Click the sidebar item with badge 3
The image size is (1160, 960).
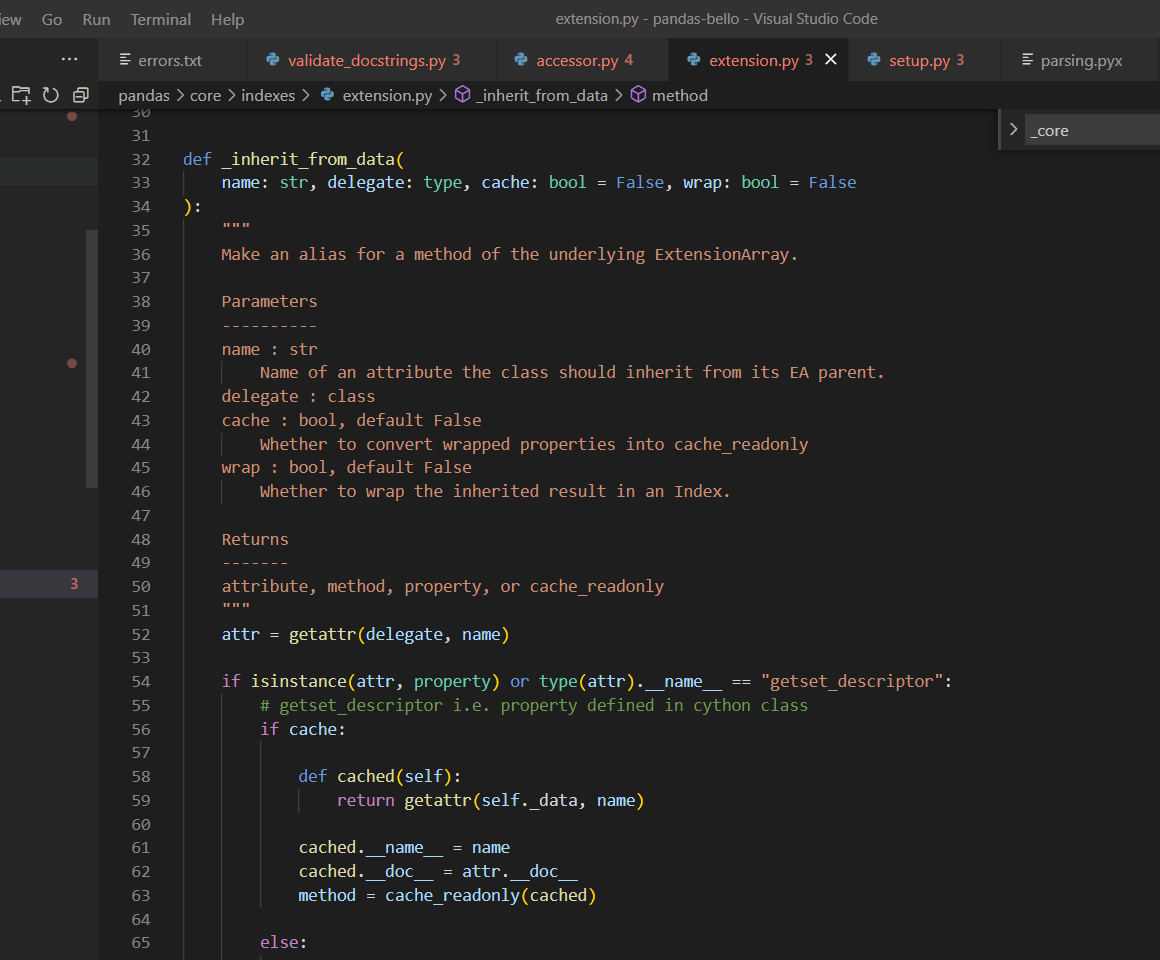coord(49,584)
